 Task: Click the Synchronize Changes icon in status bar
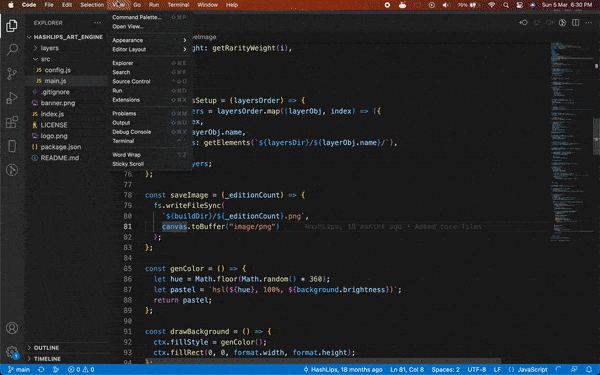41,370
